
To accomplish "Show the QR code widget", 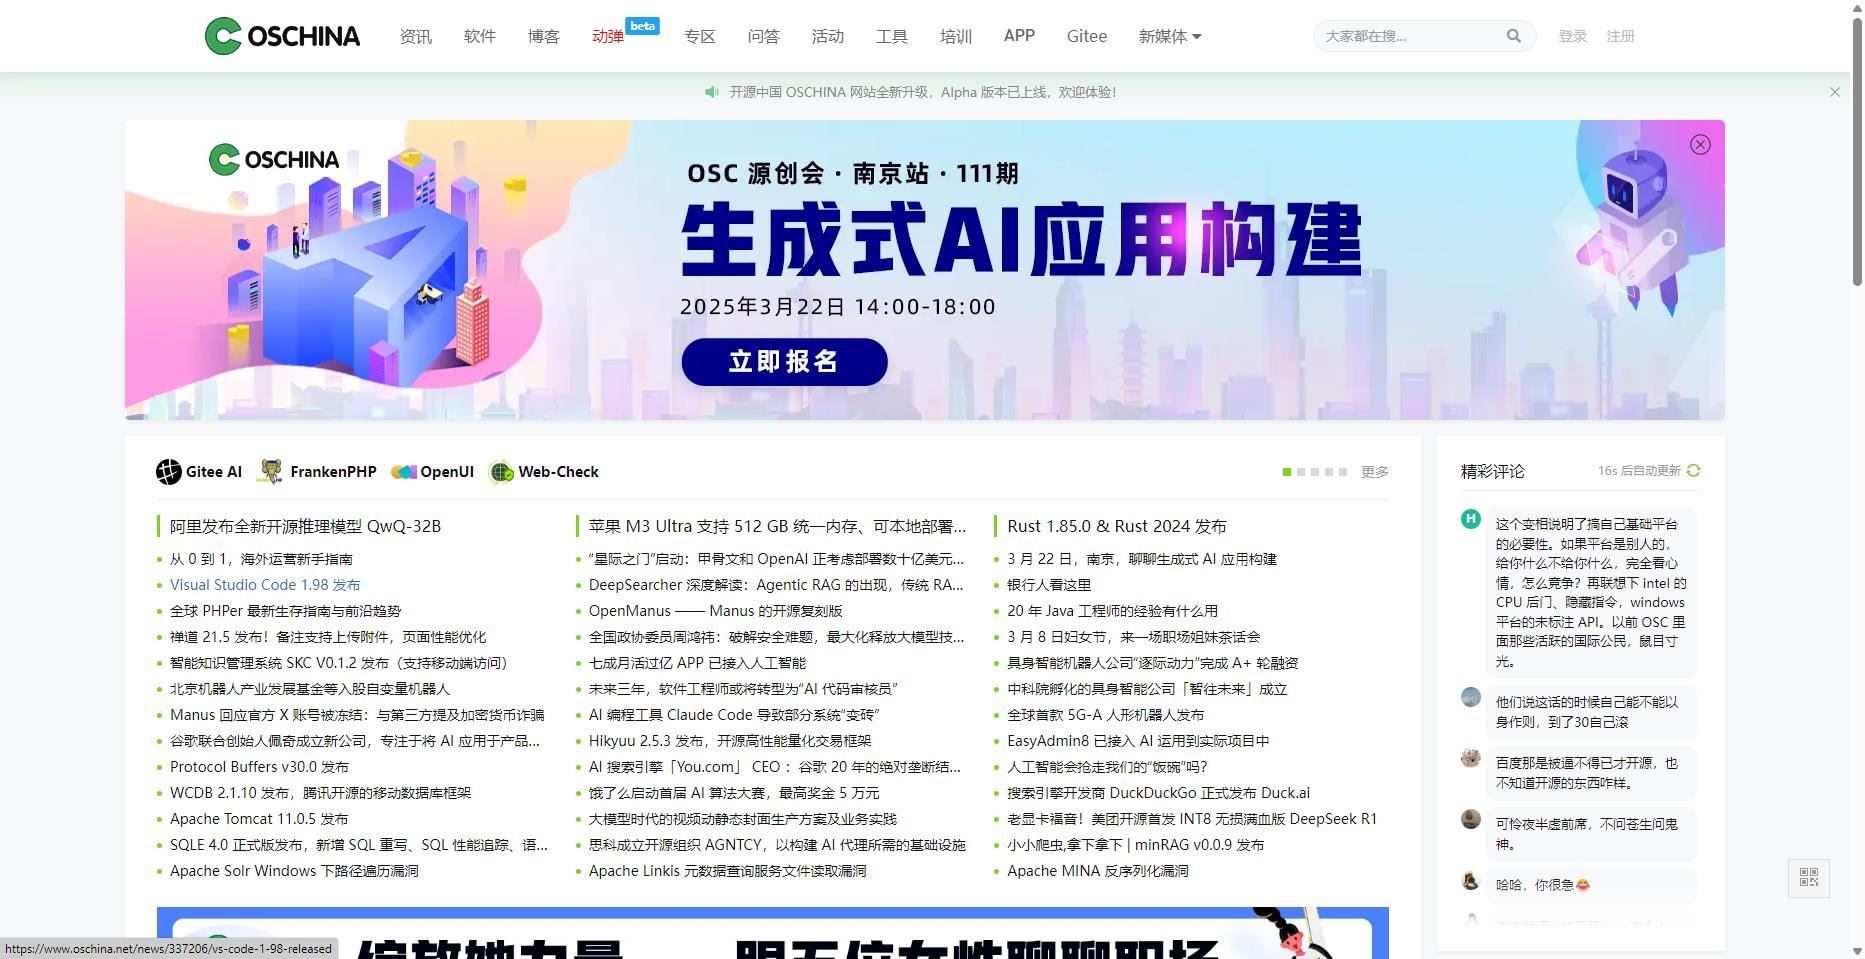I will point(1808,878).
